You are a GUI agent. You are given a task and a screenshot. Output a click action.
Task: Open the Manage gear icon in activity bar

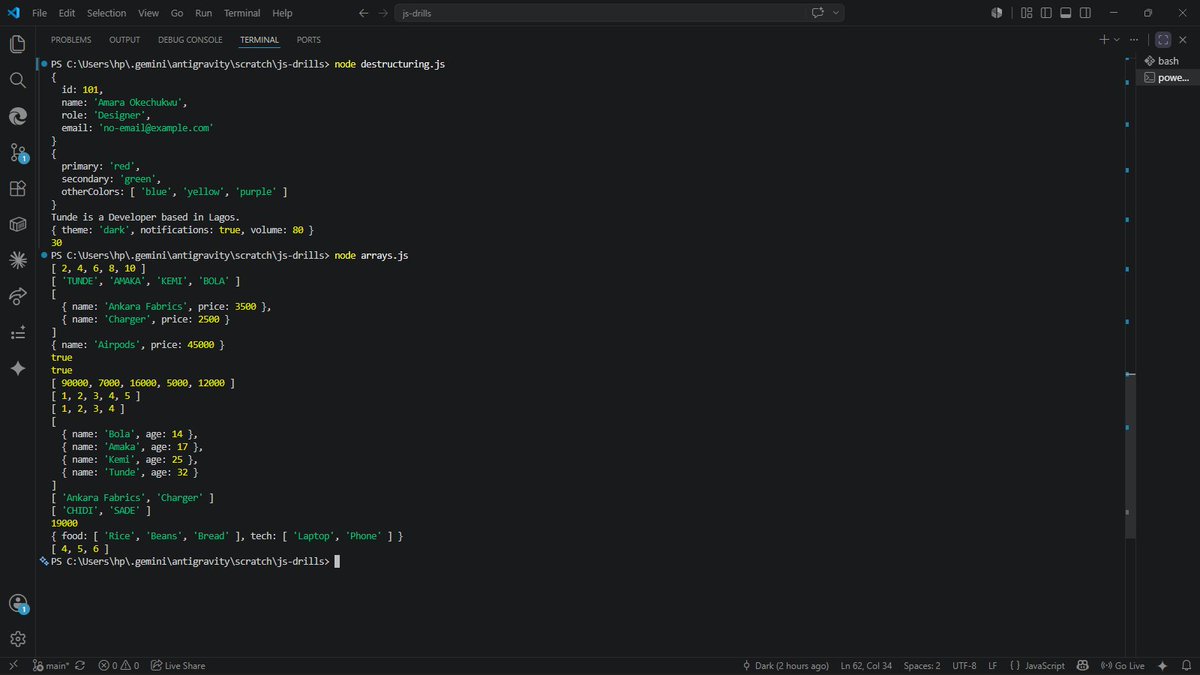click(x=17, y=639)
